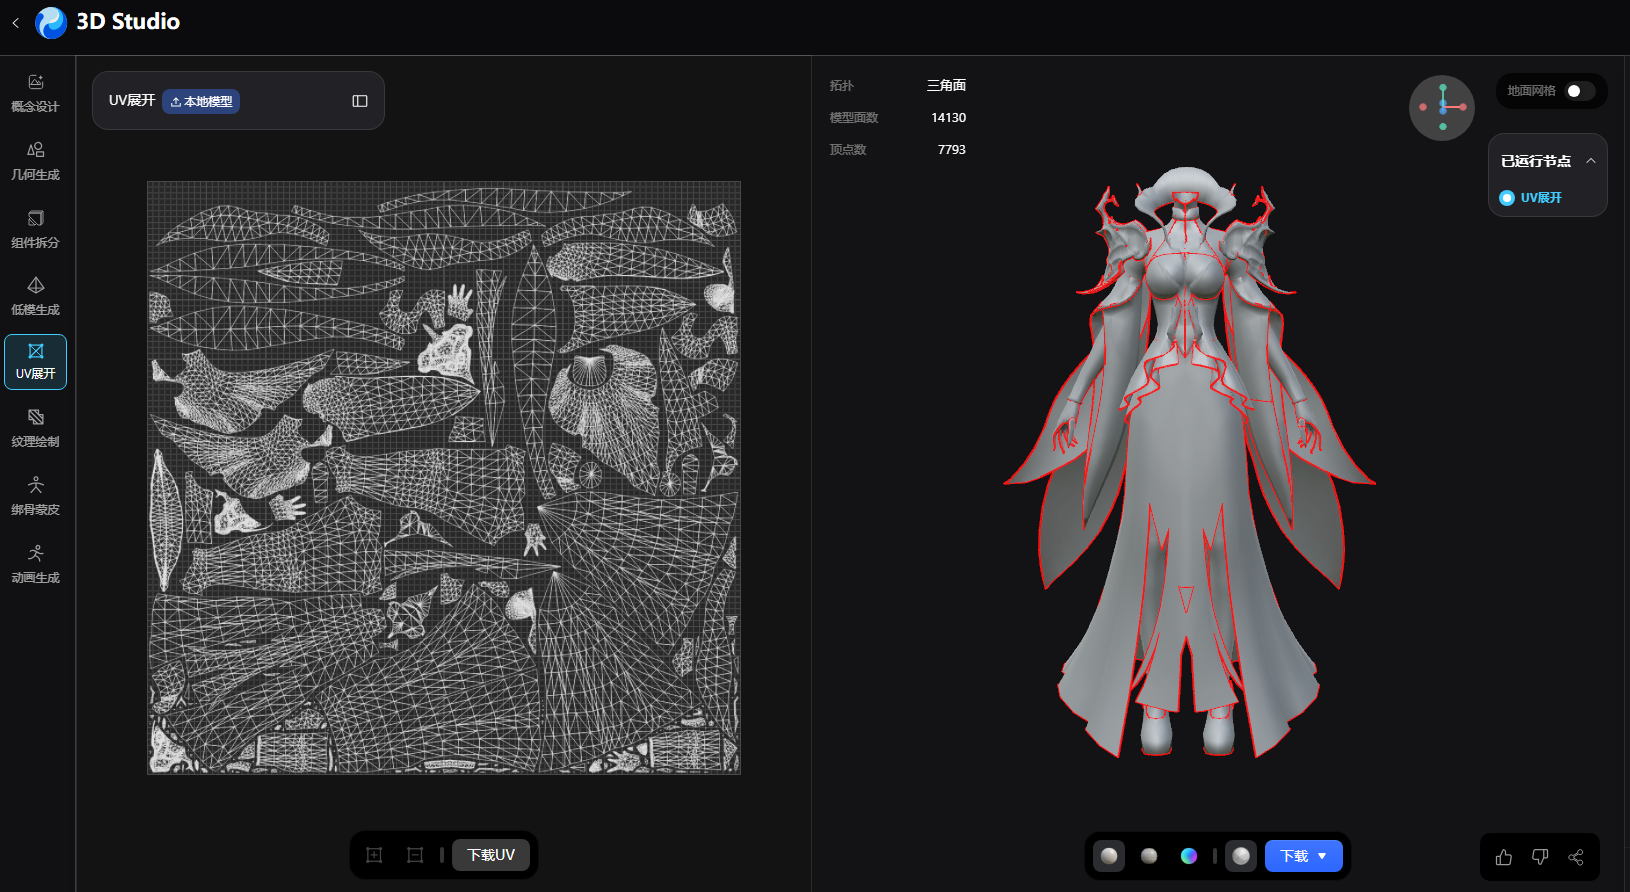The image size is (1630, 892).
Task: Open the 概念设计 stage in sidebar
Action: coord(36,93)
